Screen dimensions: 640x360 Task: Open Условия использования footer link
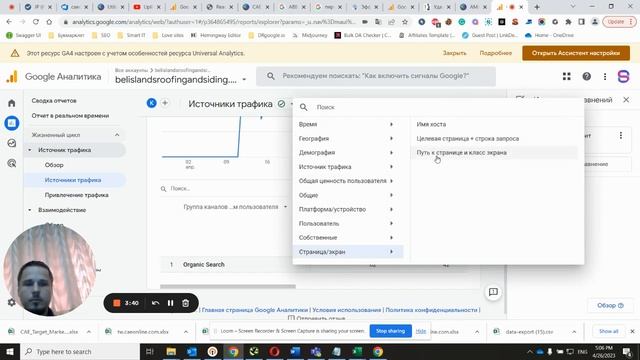[346, 310]
